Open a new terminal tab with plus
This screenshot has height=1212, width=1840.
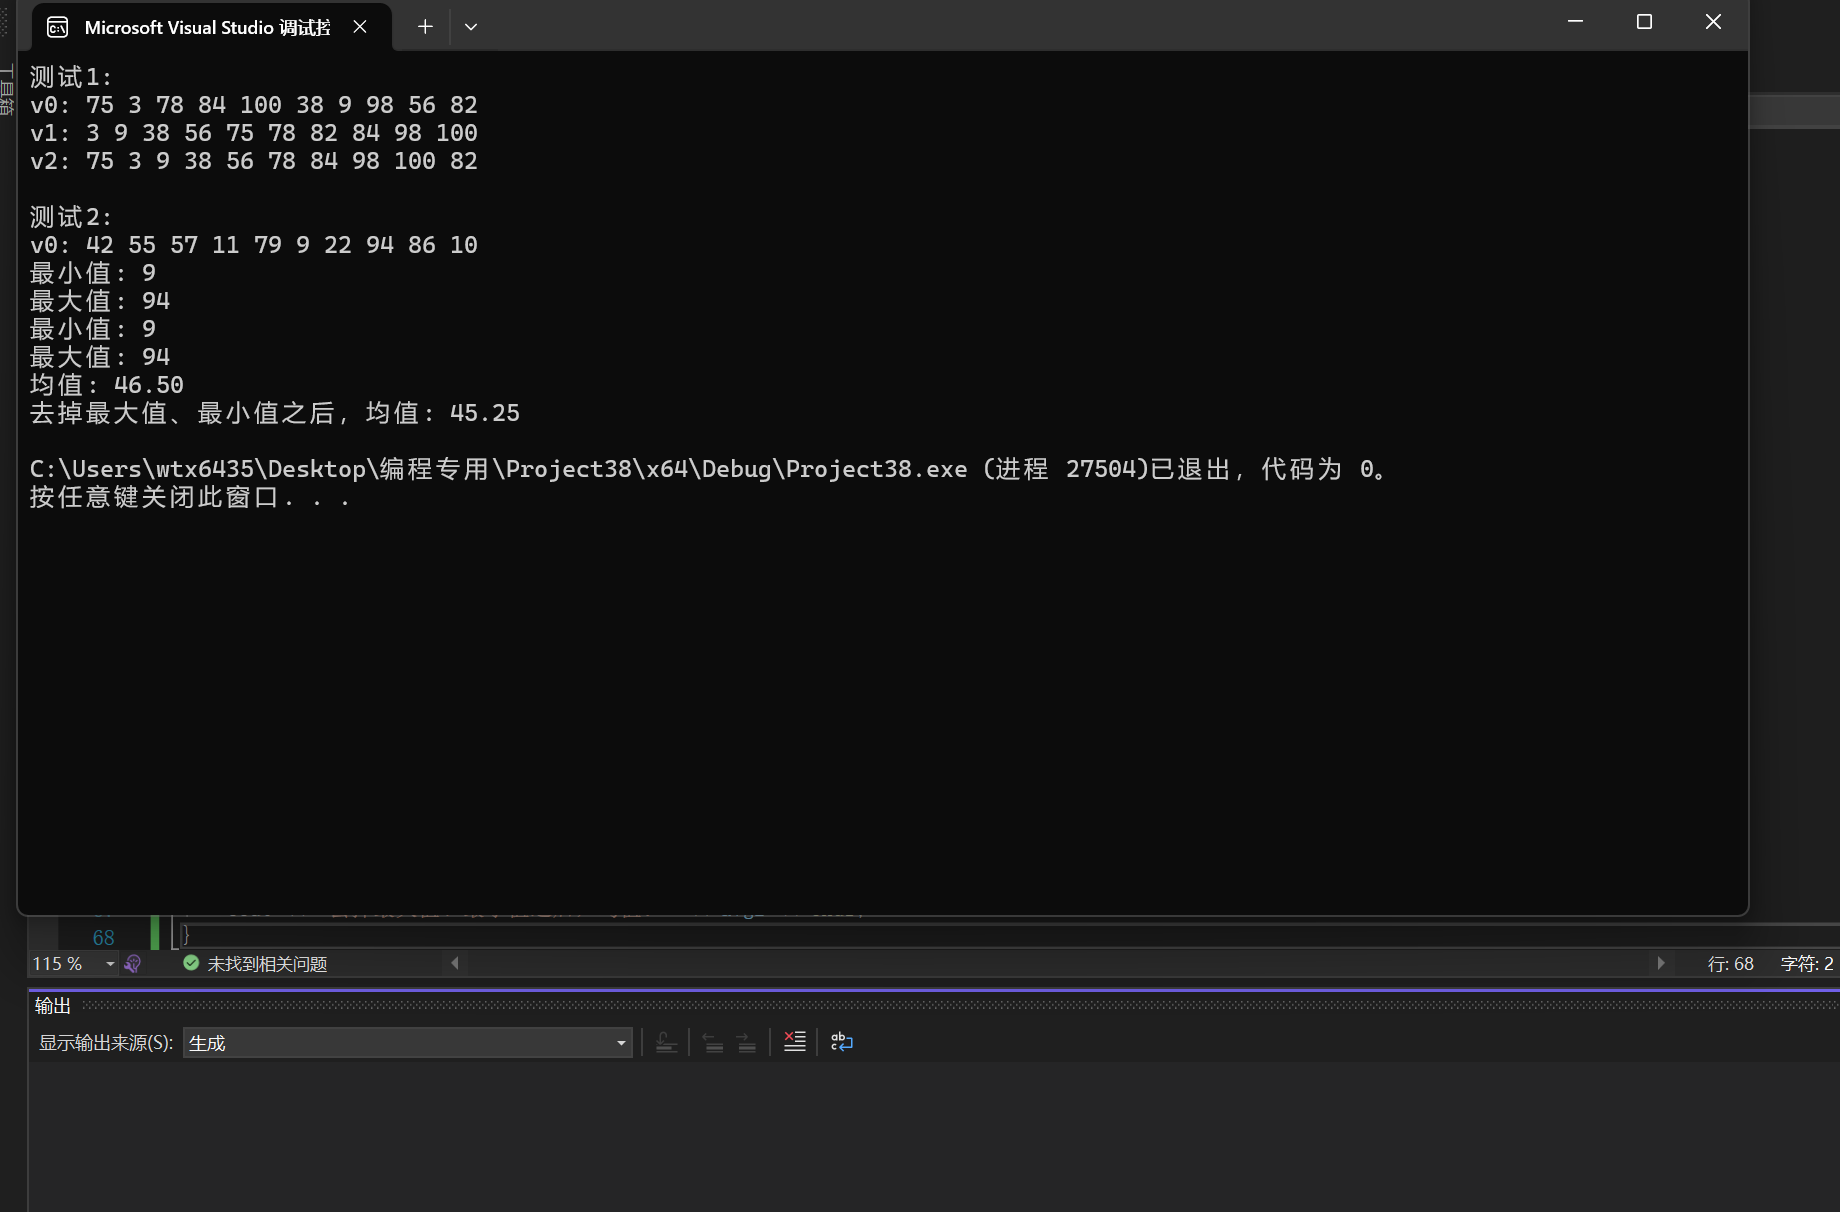[x=425, y=27]
